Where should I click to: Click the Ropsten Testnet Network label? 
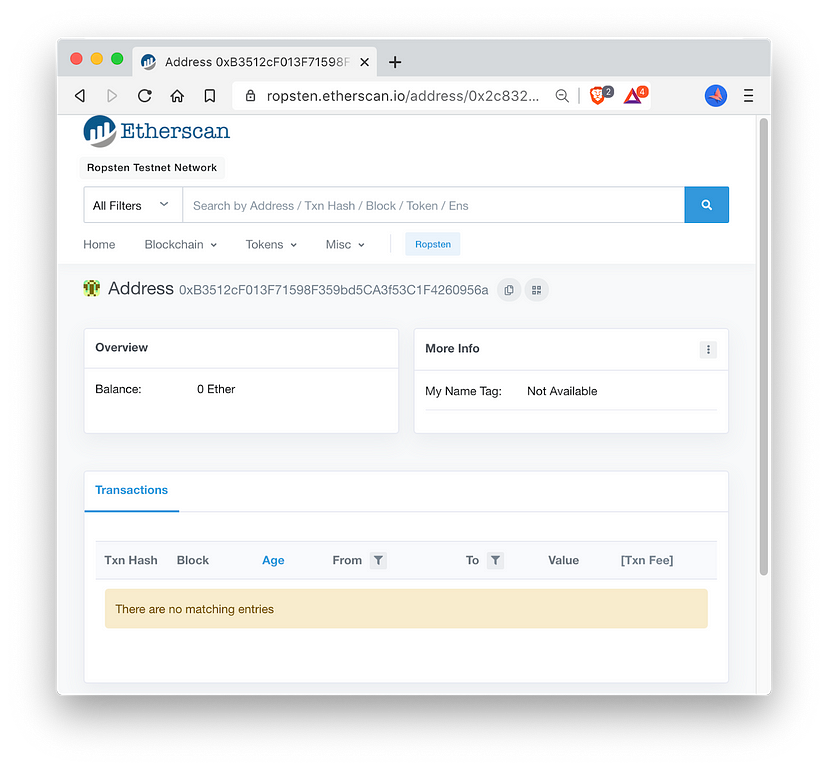[x=152, y=168]
